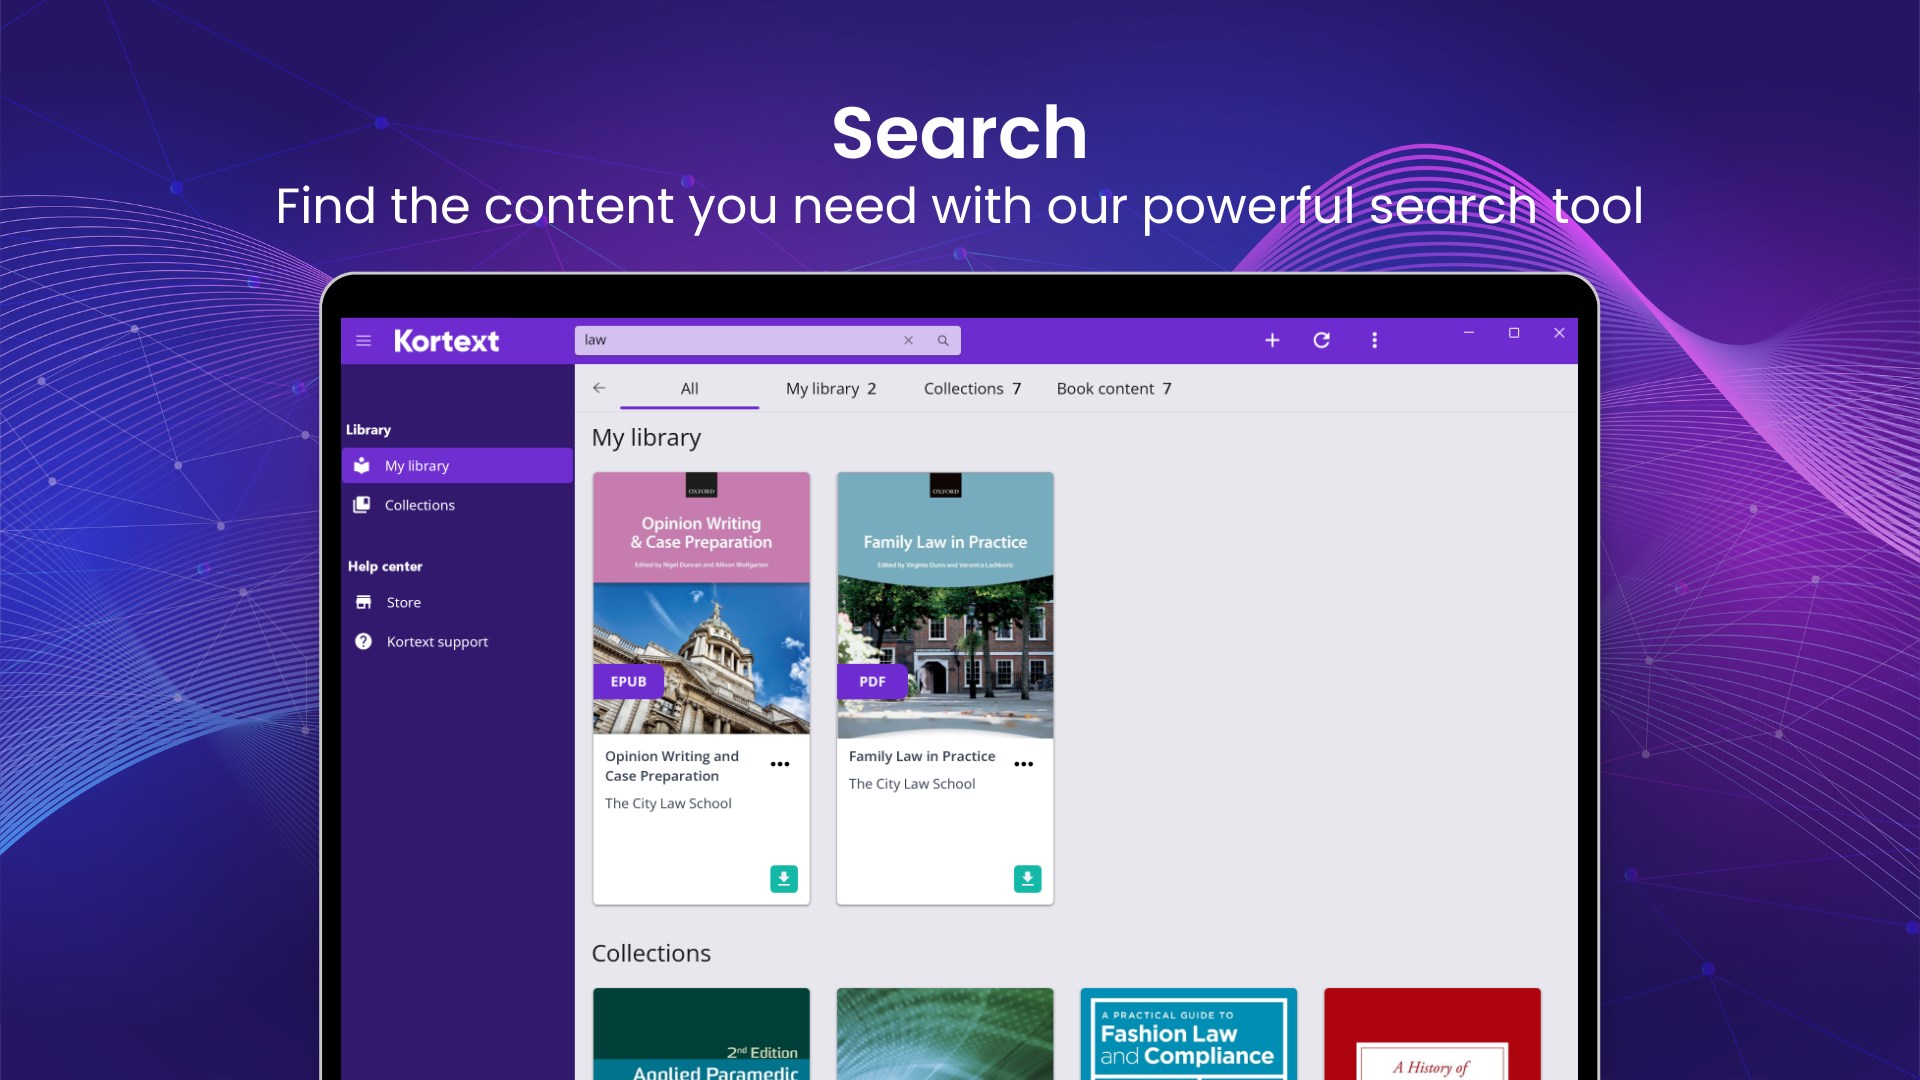Viewport: 1920px width, 1080px height.
Task: Switch to the All results tab
Action: point(689,388)
